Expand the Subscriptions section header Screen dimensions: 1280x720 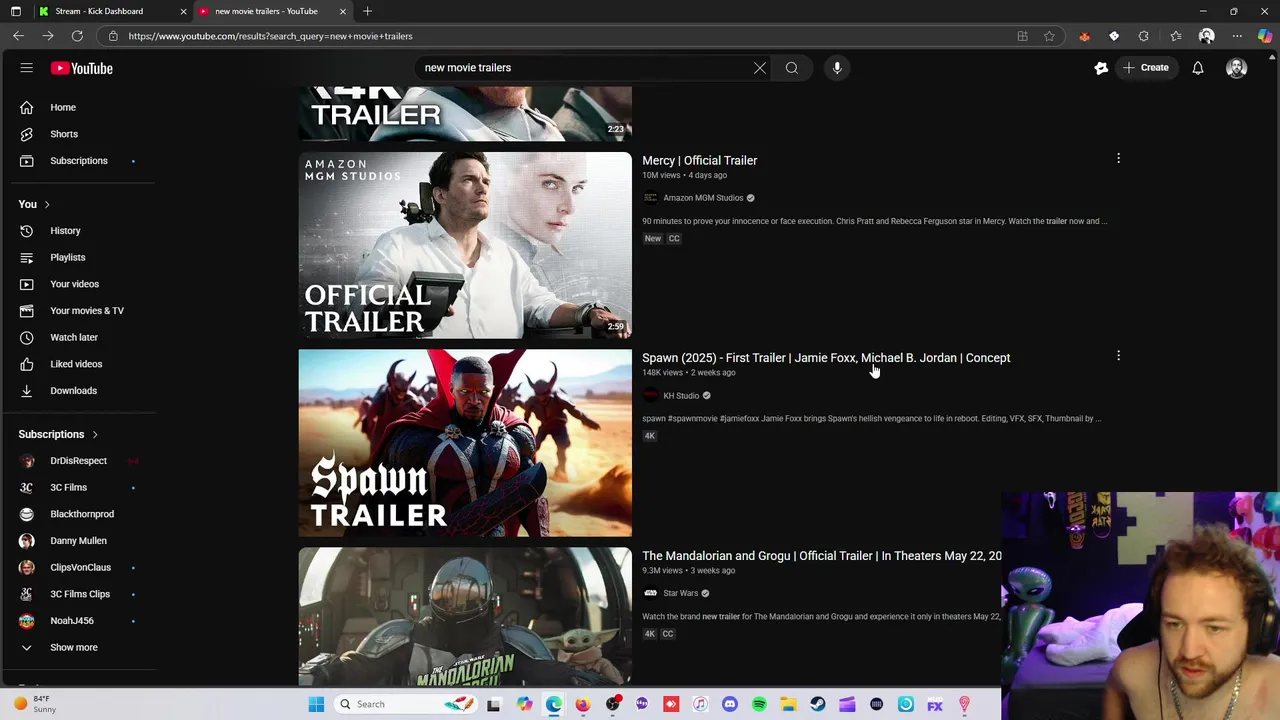click(x=58, y=434)
